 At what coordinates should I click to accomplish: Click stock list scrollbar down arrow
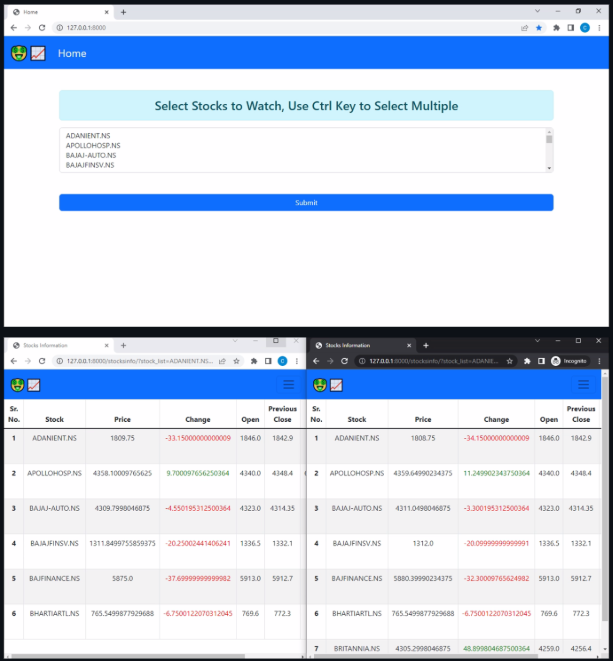pyautogui.click(x=549, y=168)
